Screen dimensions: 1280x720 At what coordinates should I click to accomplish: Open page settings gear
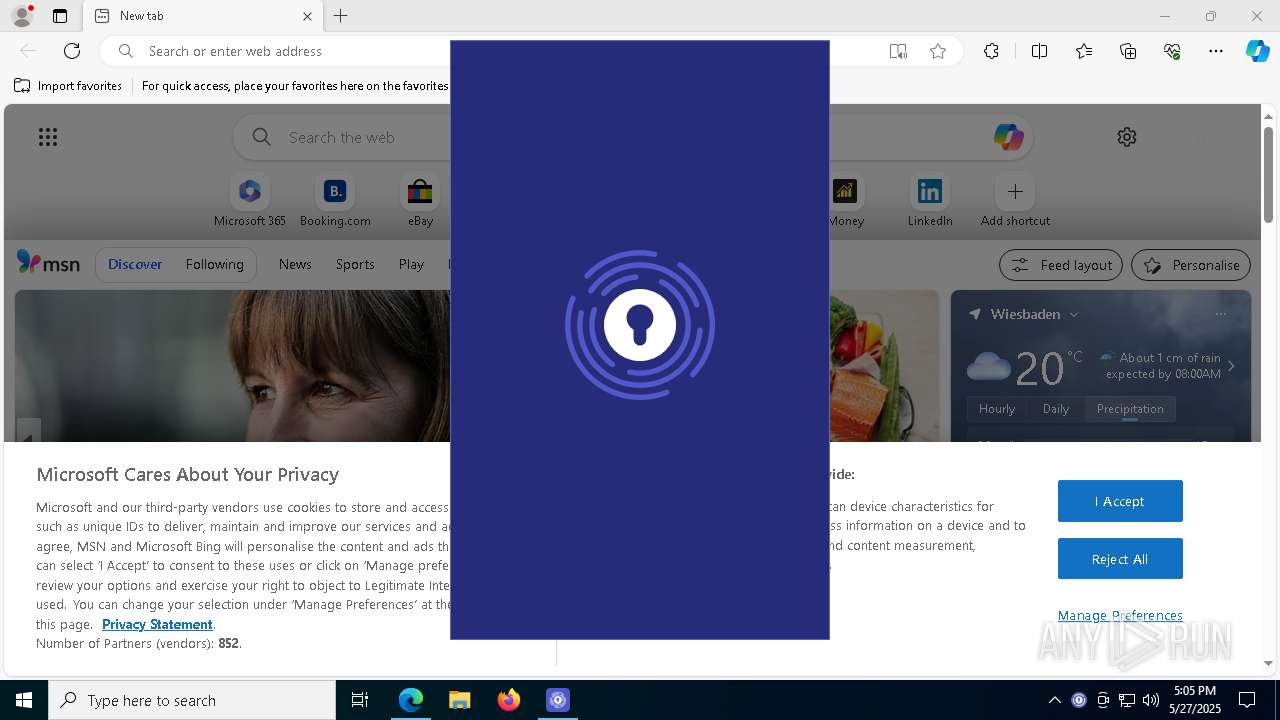[x=1127, y=137]
